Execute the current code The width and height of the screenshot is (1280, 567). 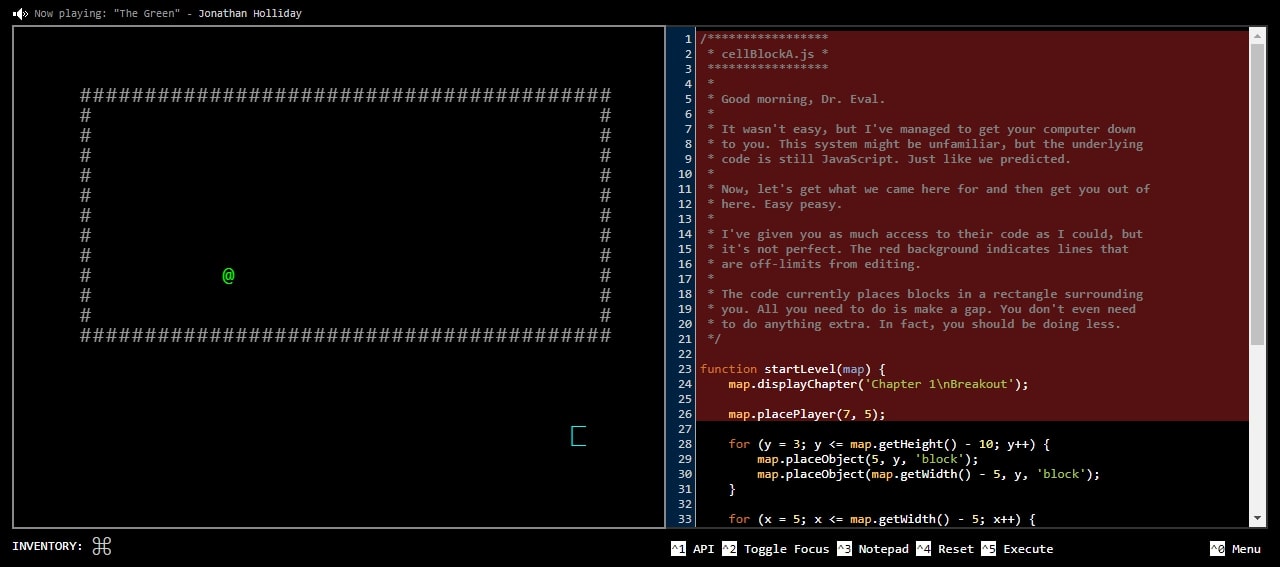coord(1017,548)
